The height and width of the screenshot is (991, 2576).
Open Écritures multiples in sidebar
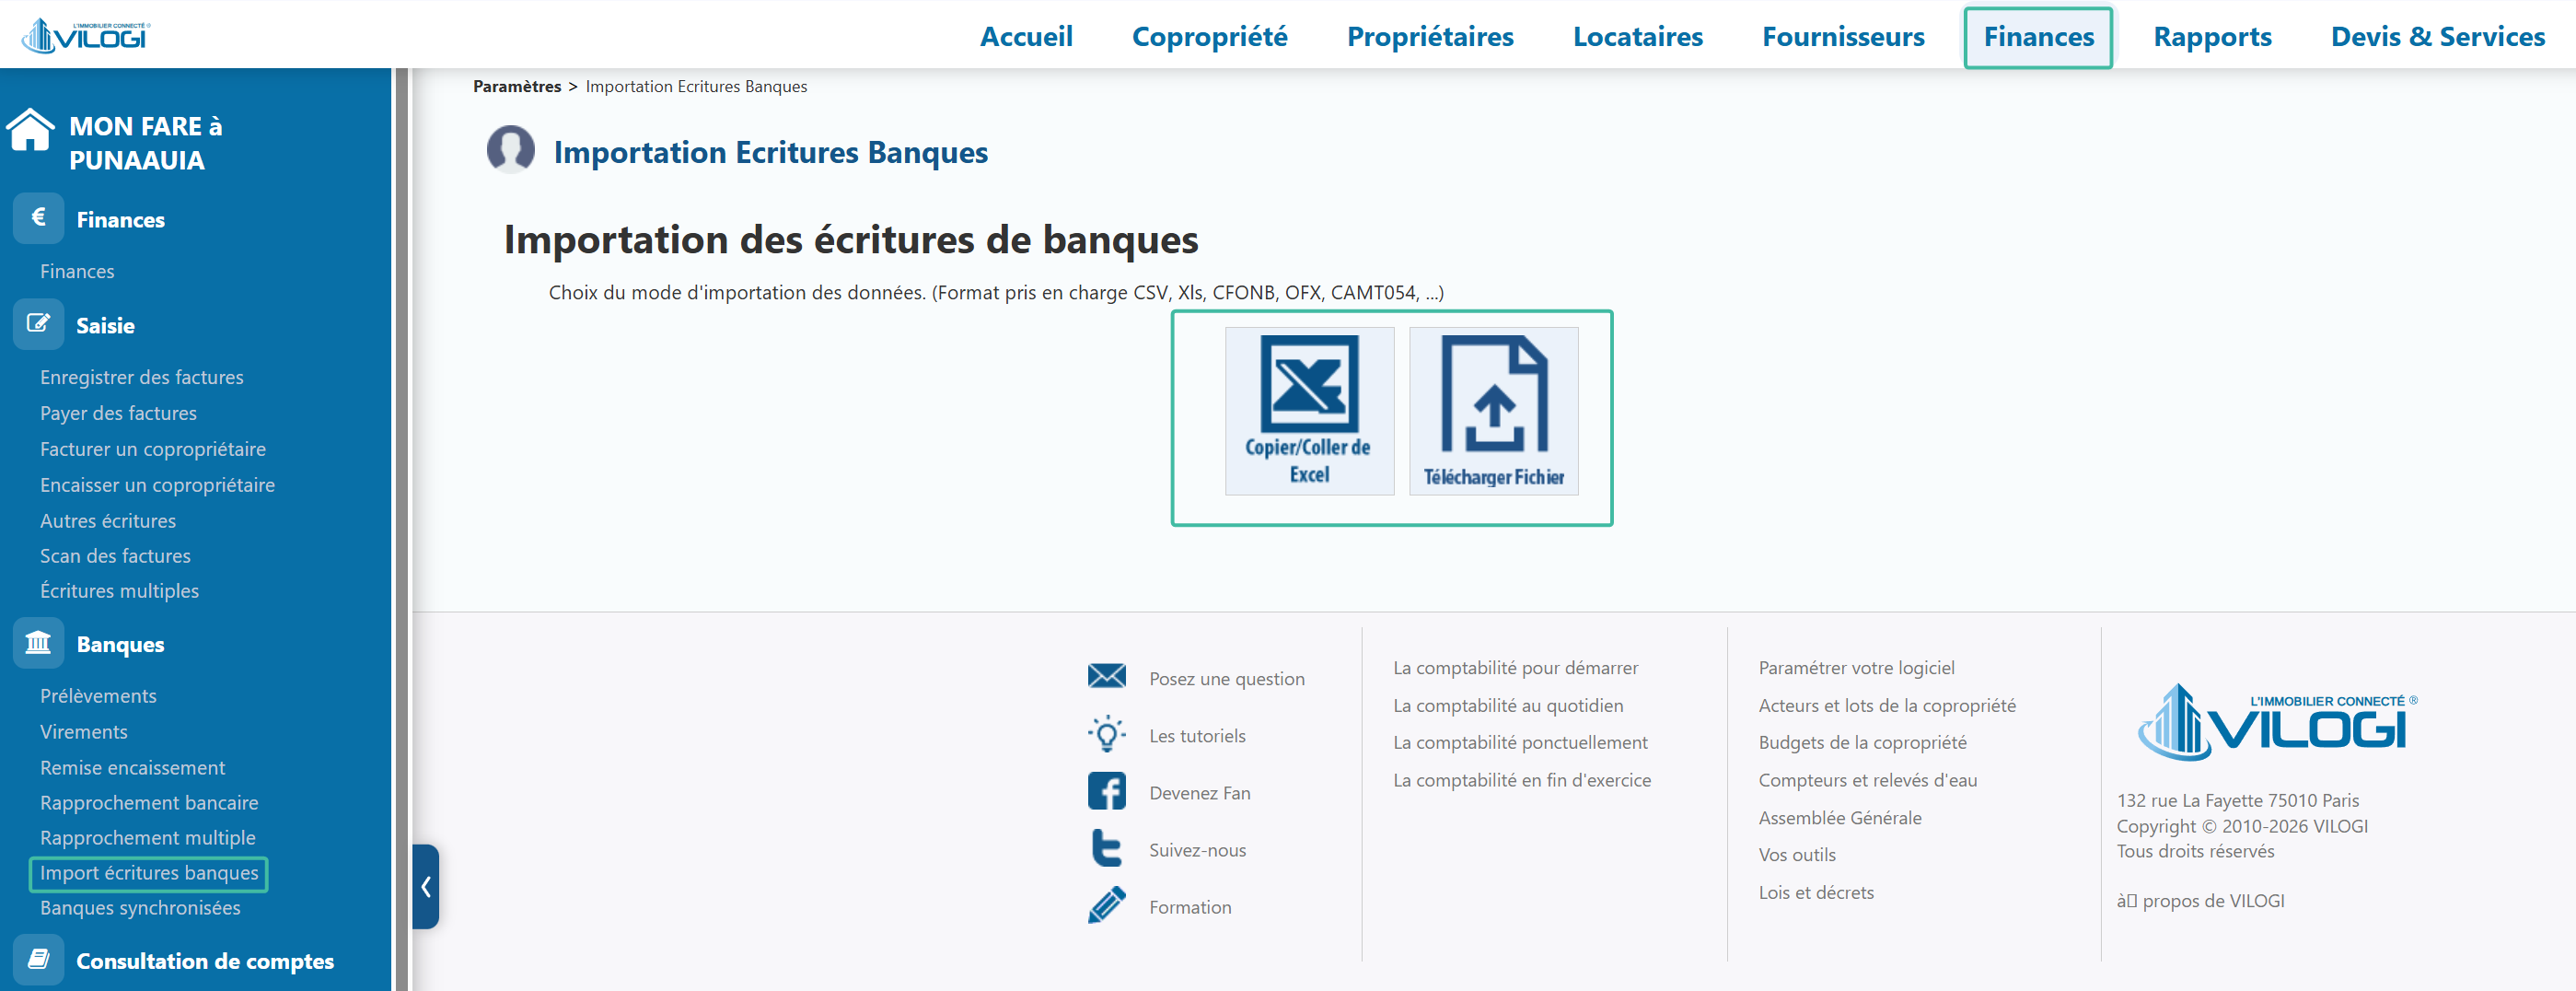119,590
